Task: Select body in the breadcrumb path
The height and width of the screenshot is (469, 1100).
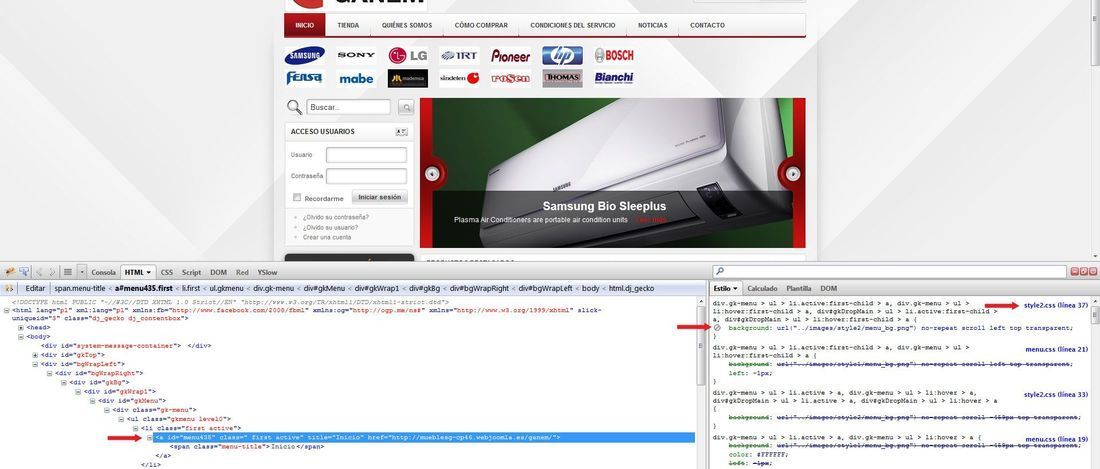Action: point(591,288)
